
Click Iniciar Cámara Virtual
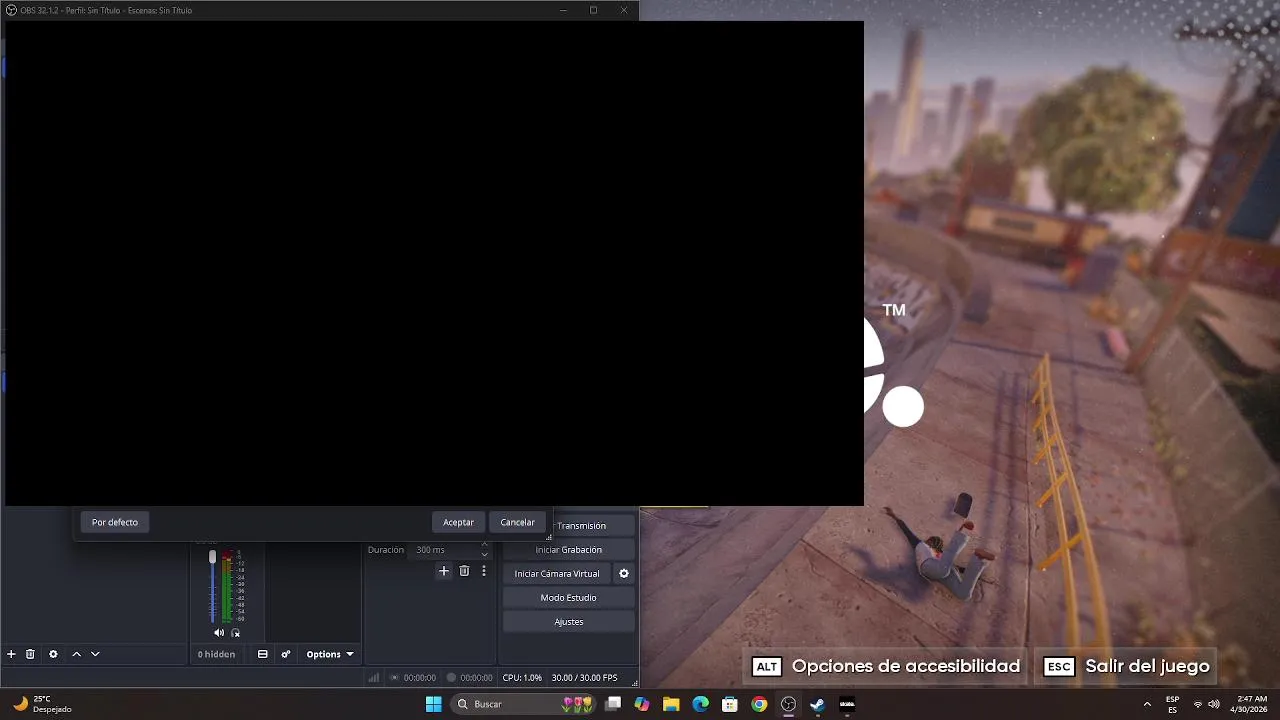pyautogui.click(x=557, y=574)
